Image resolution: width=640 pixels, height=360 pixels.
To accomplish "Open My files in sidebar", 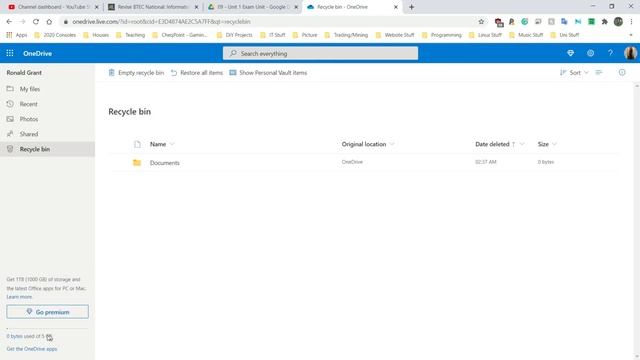I will pos(47,89).
